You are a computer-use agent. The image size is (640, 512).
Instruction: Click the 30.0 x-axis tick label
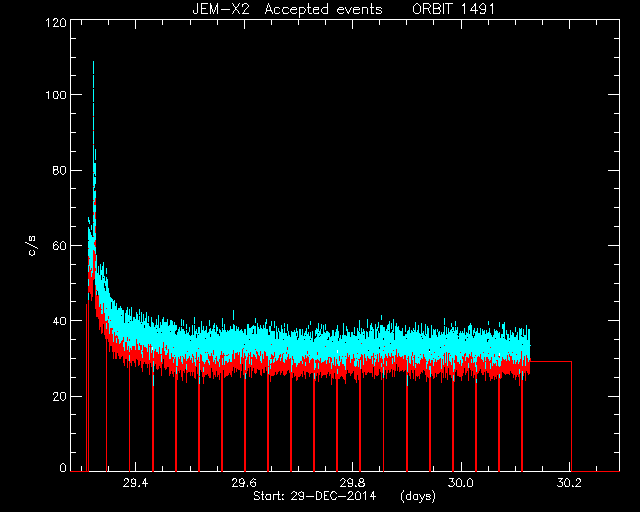[461, 483]
